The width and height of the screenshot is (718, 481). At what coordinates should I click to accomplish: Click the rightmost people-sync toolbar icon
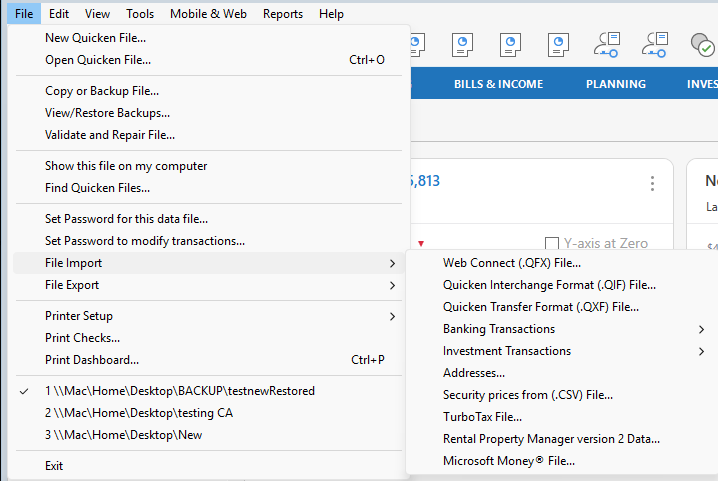tap(655, 44)
